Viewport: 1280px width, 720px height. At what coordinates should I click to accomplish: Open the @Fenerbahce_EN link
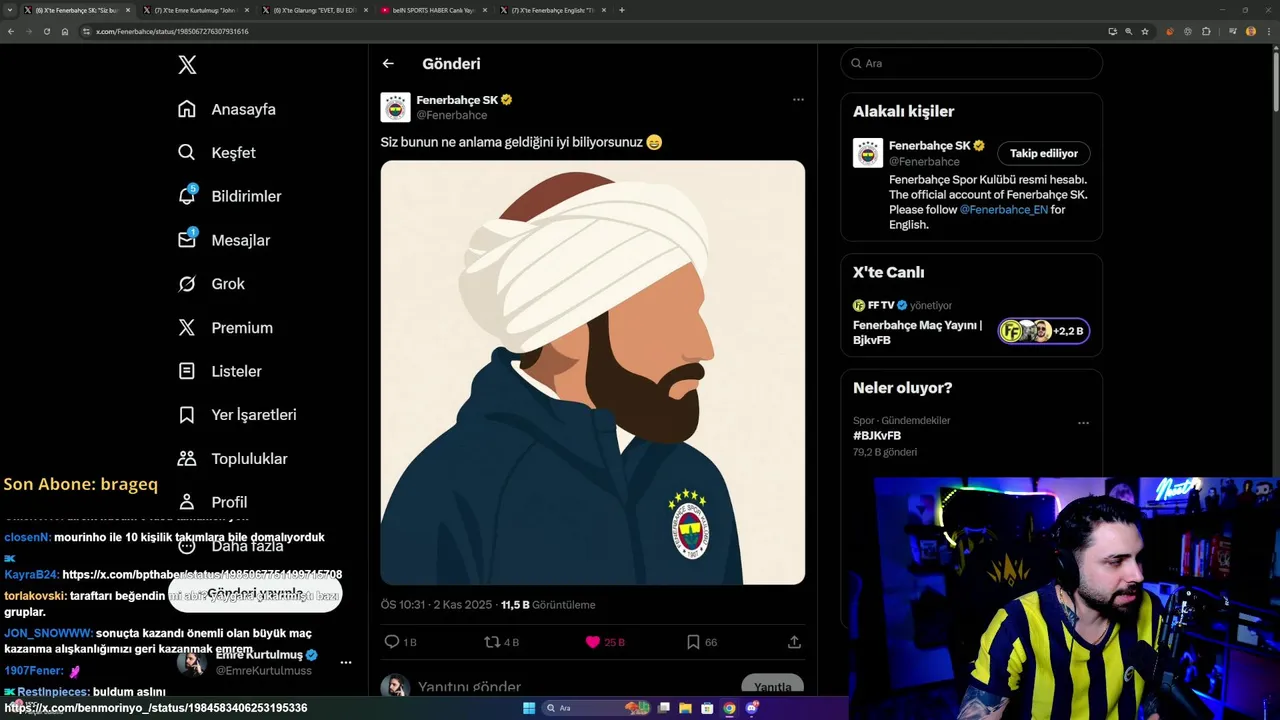[x=1003, y=210]
